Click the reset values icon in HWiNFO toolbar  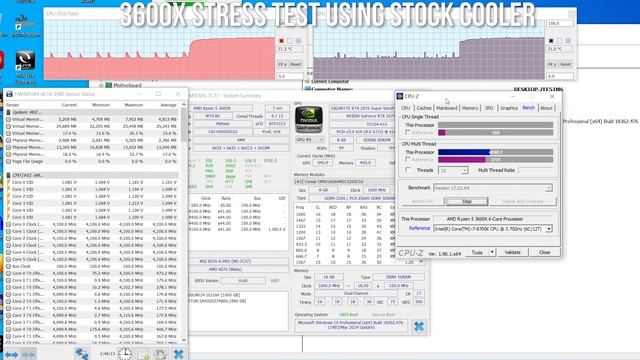[x=160, y=354]
